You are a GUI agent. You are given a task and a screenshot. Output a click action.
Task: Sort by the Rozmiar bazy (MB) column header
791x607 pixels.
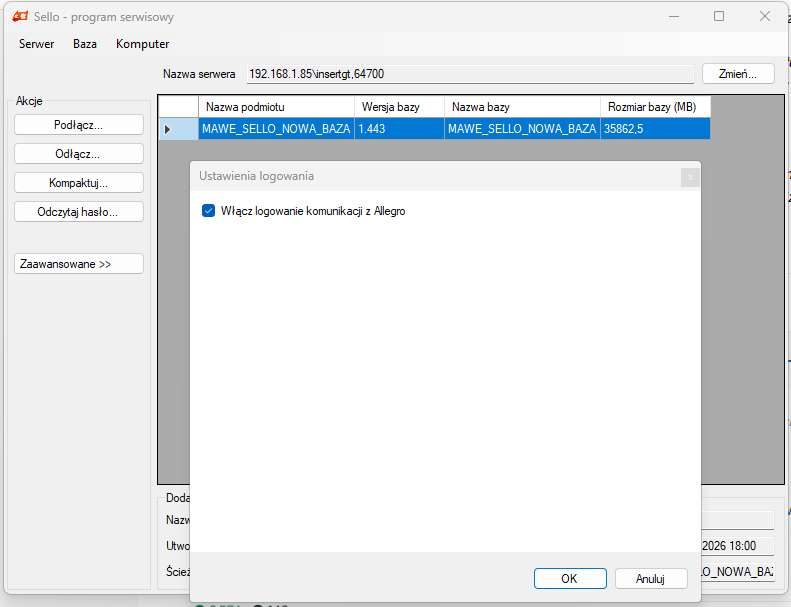tap(655, 107)
